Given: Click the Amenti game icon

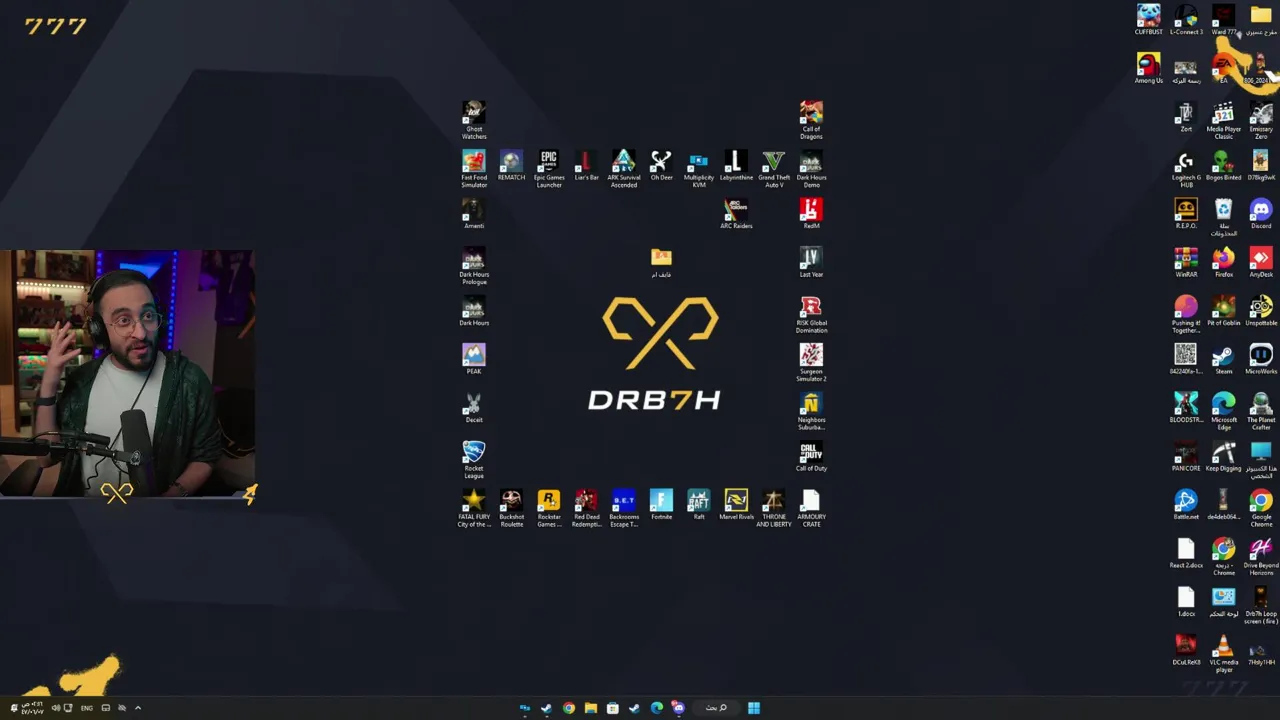Looking at the screenshot, I should (x=474, y=214).
